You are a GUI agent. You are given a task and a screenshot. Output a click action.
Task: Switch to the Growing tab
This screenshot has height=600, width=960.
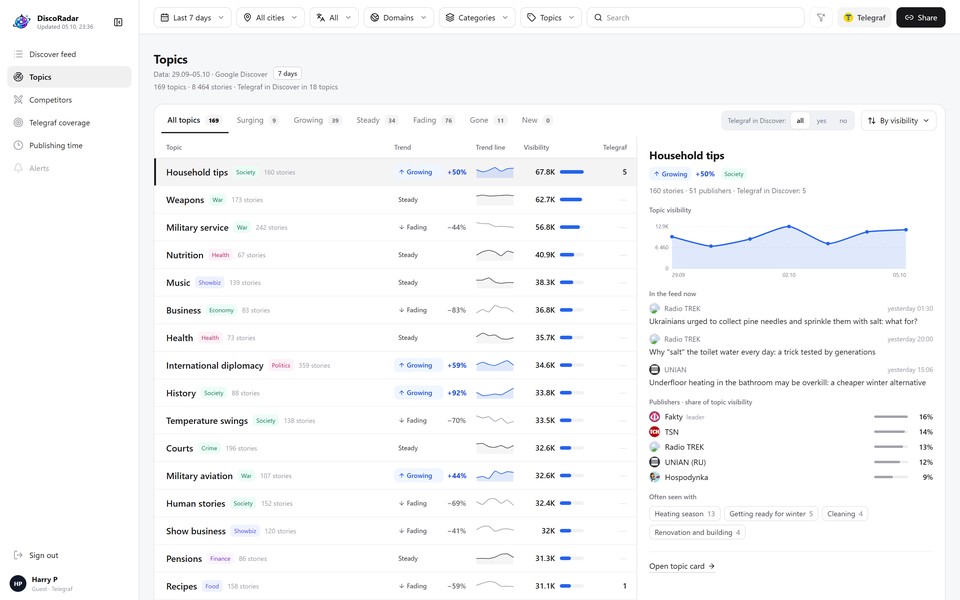317,120
